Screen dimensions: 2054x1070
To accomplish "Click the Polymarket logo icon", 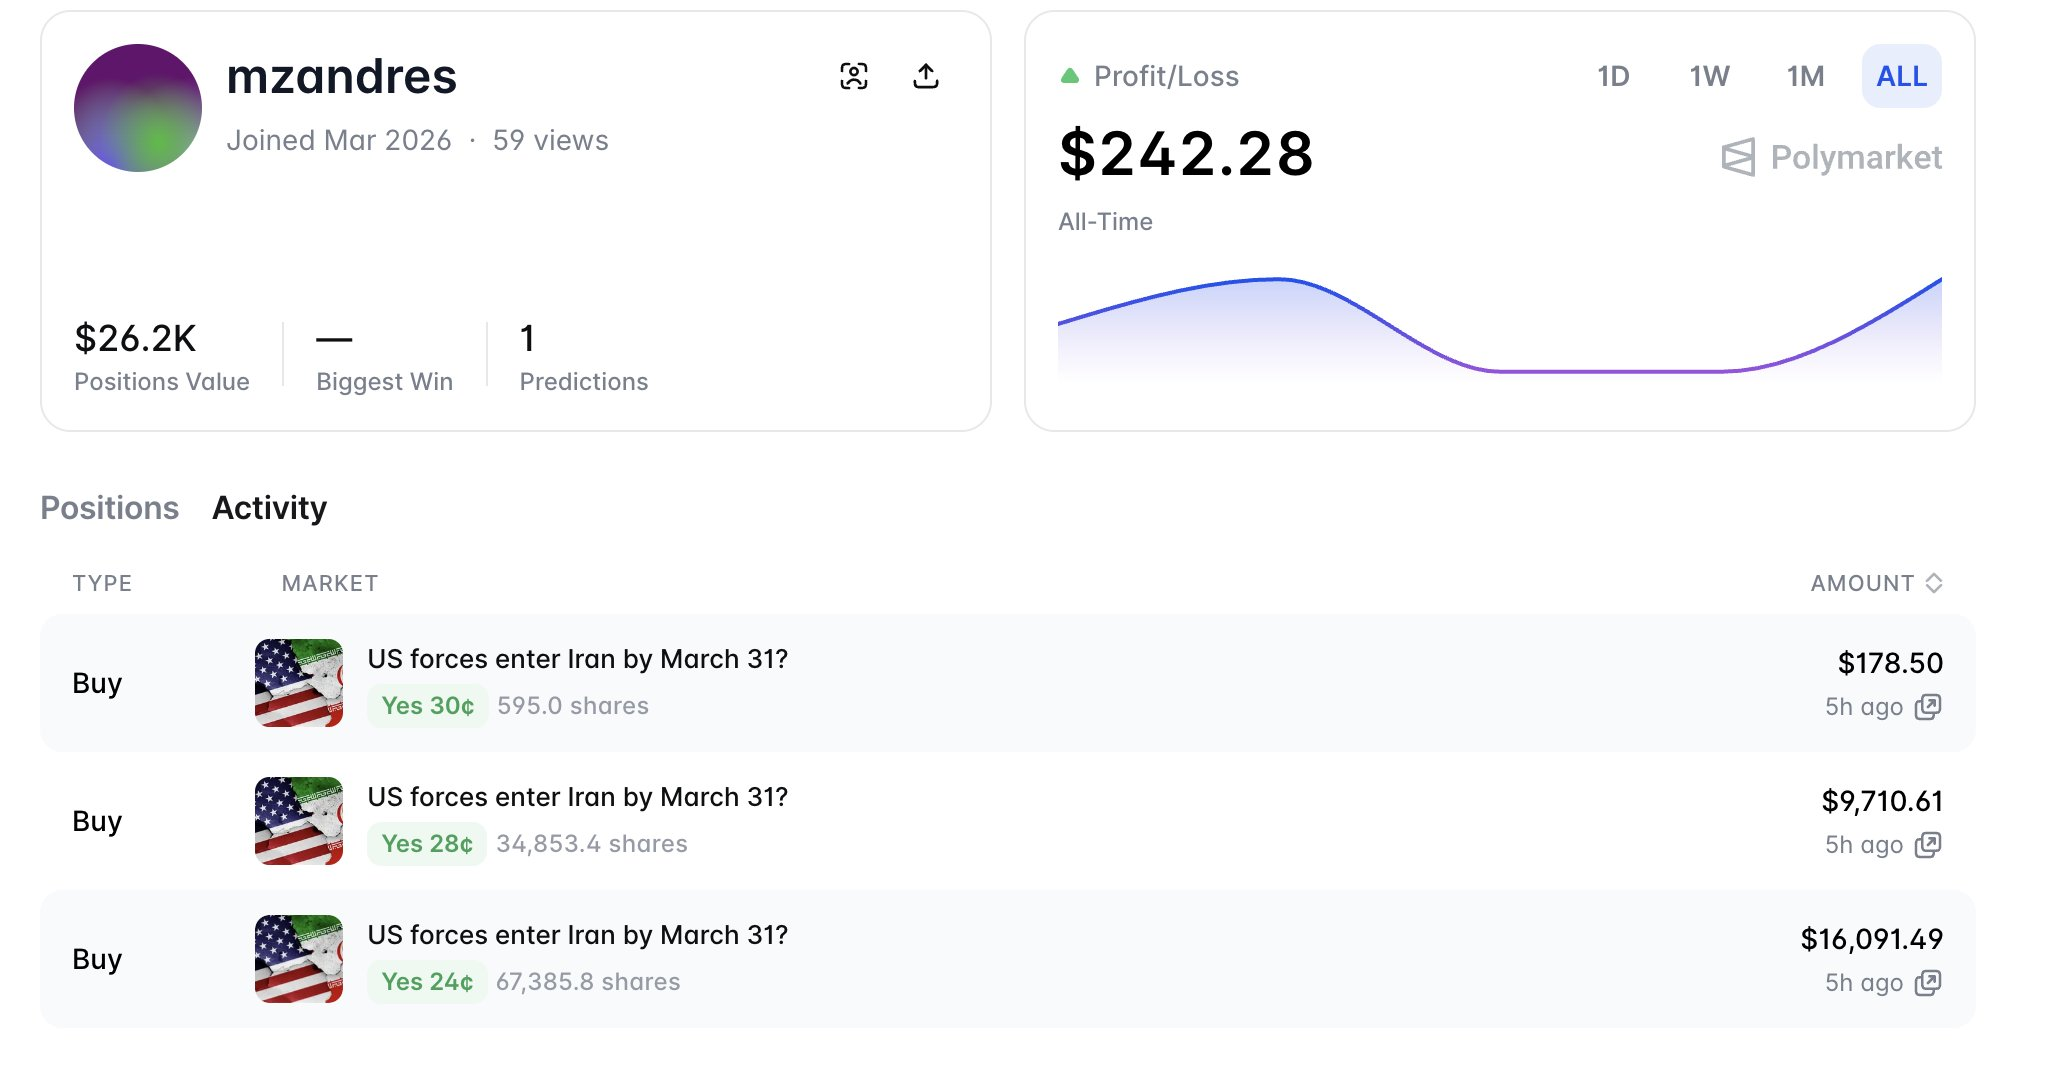I will pyautogui.click(x=1738, y=158).
